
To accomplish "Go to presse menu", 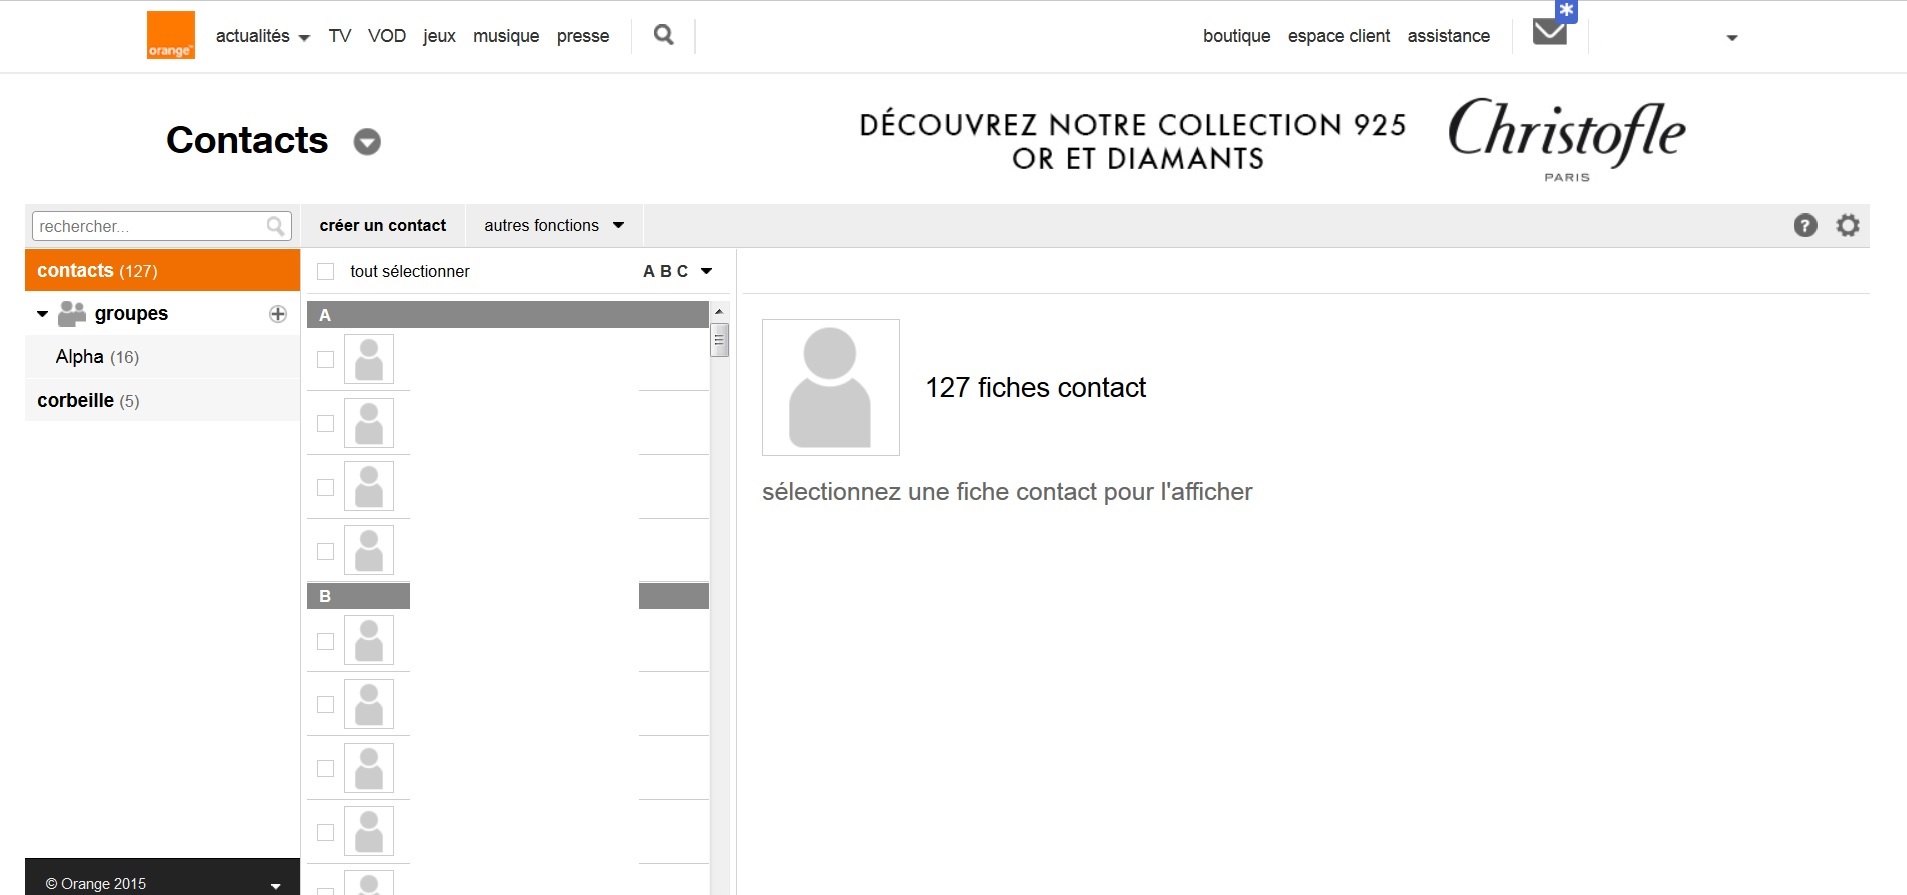I will click(583, 36).
